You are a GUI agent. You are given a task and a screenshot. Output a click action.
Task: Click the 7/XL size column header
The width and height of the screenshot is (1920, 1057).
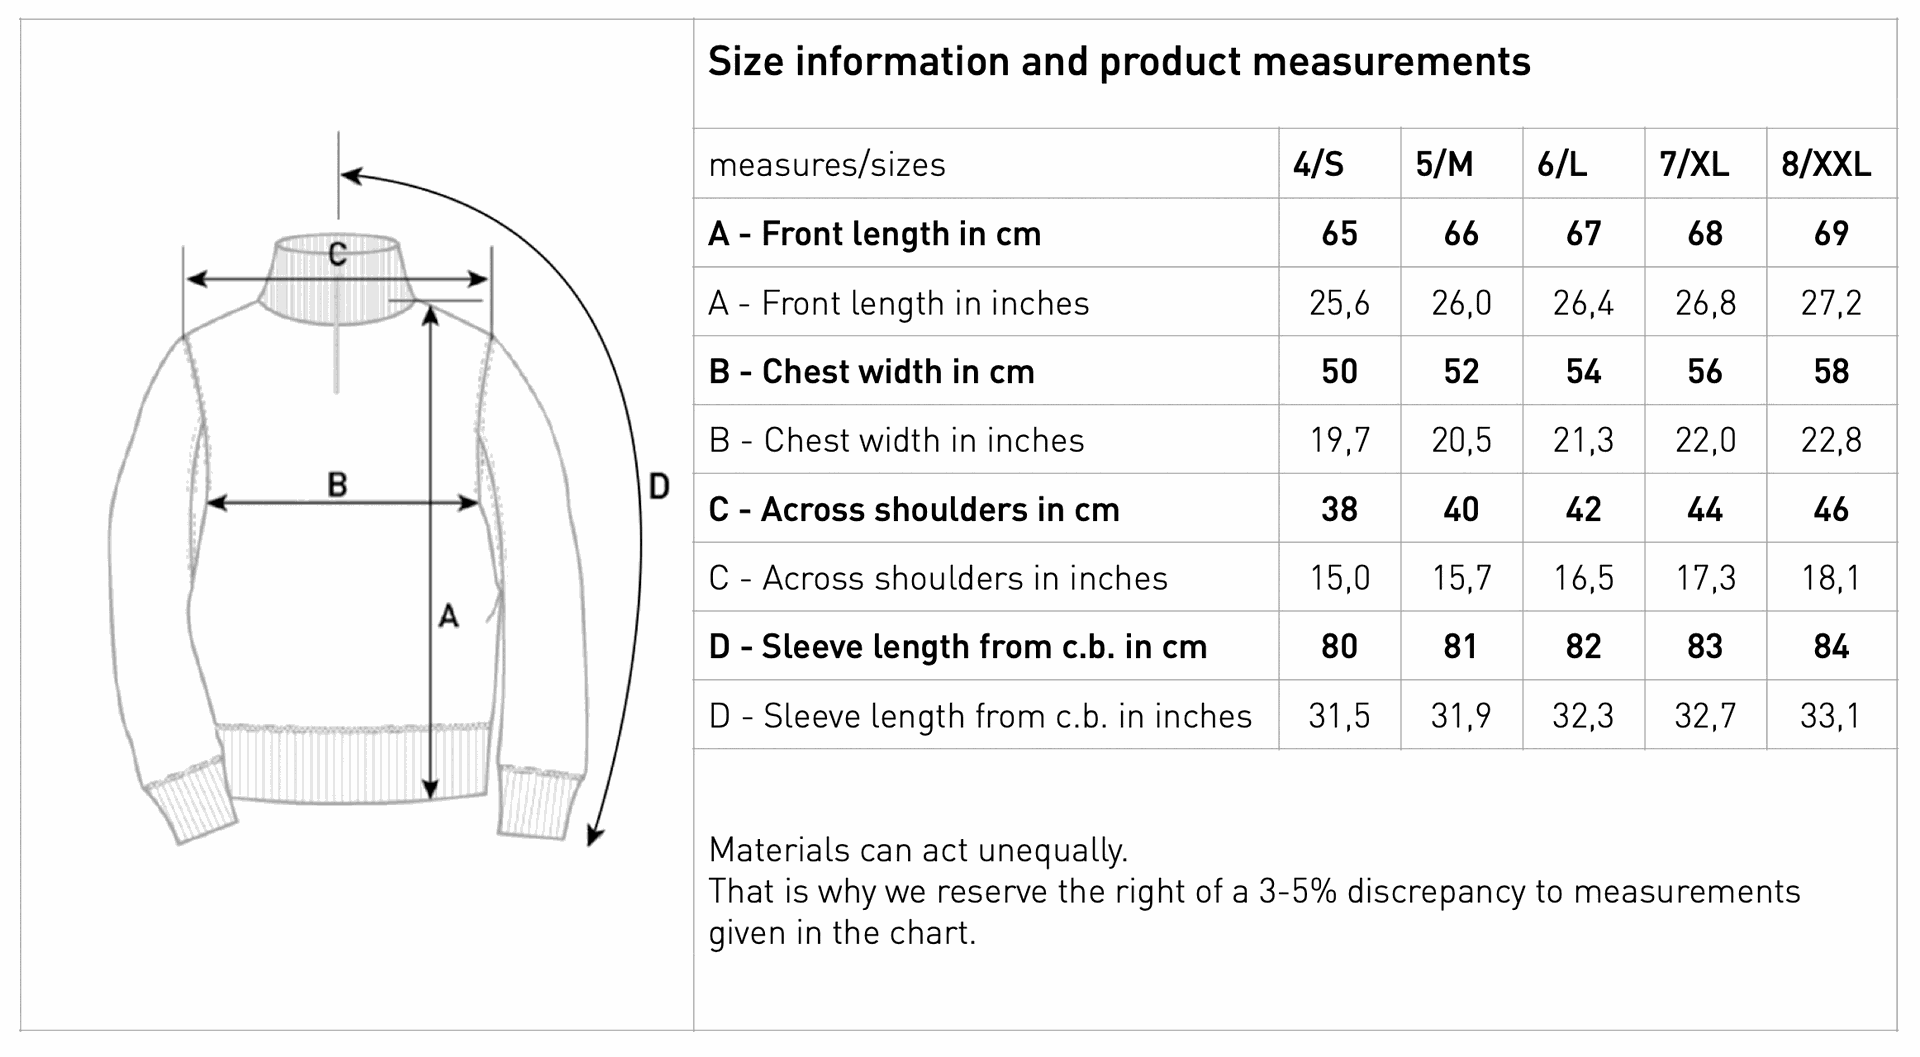pyautogui.click(x=1694, y=164)
